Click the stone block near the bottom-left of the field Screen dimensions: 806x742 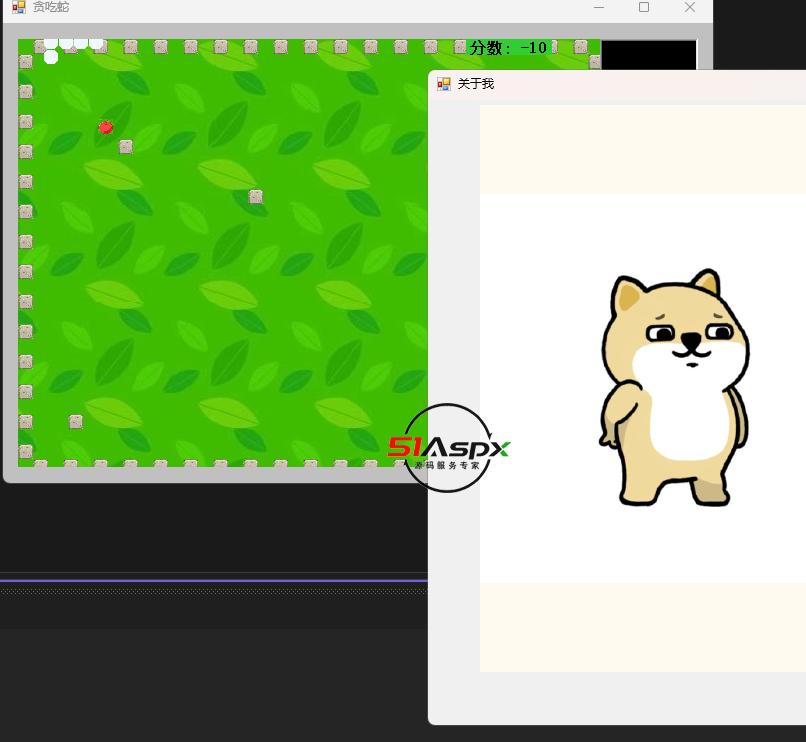pos(76,422)
